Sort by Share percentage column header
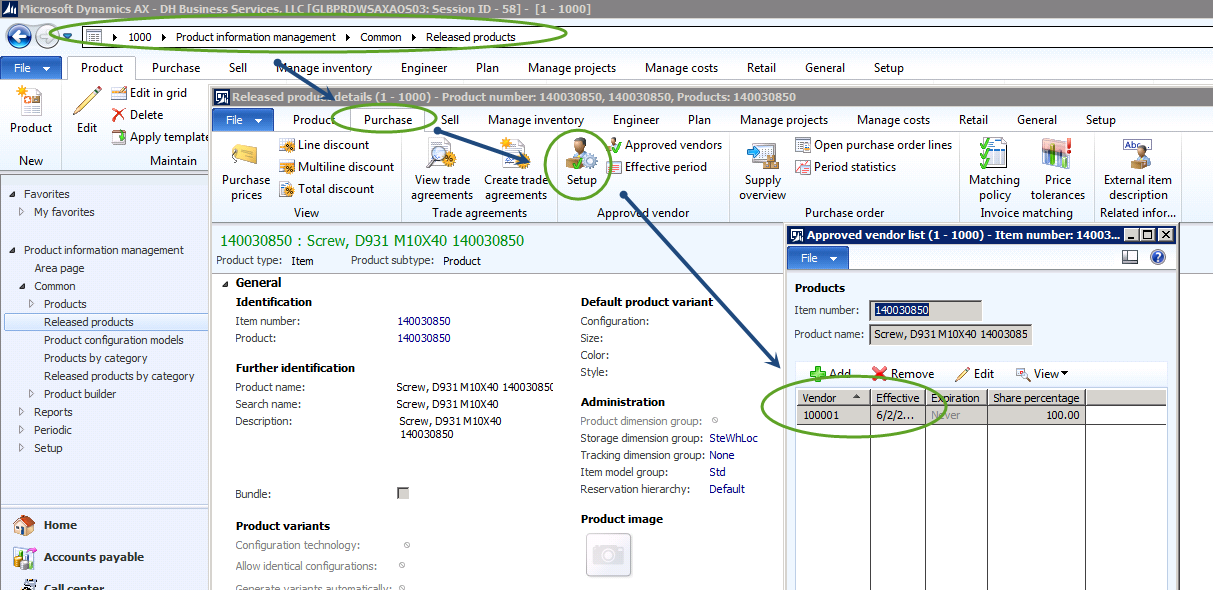The image size is (1213, 590). [x=1036, y=398]
